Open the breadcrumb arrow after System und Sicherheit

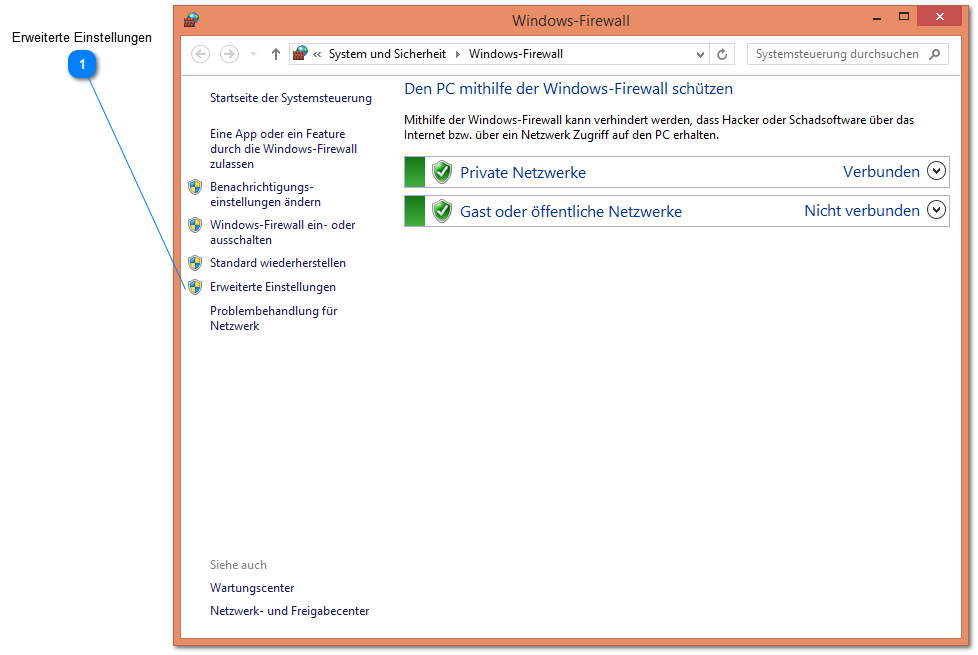click(458, 54)
